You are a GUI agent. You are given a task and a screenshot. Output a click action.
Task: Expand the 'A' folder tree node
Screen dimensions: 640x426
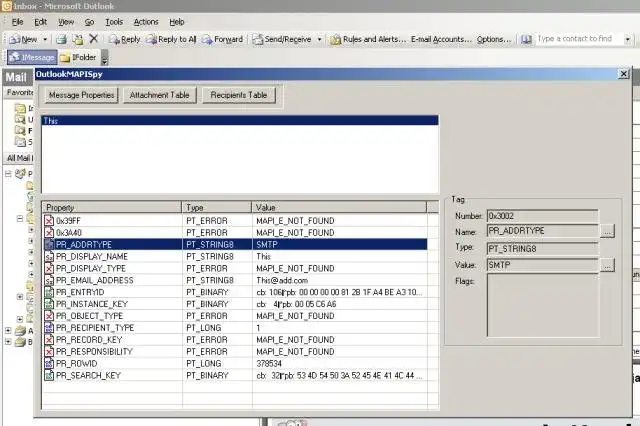click(x=8, y=331)
